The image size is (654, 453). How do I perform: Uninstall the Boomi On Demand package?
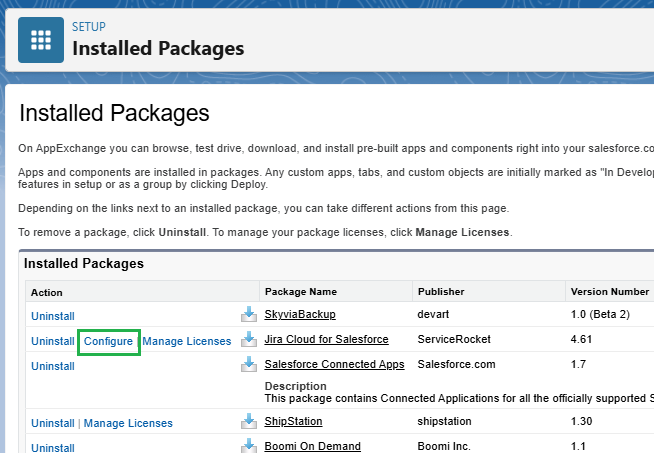(x=52, y=447)
